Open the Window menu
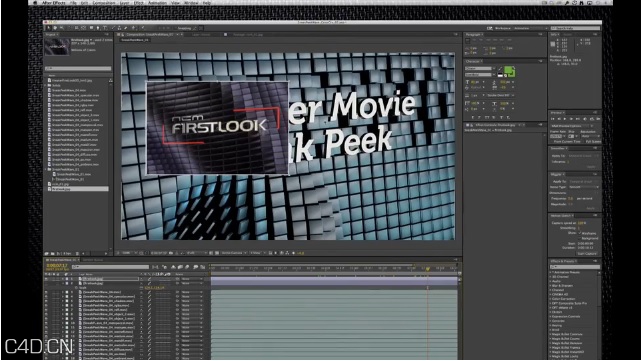 (191, 2)
